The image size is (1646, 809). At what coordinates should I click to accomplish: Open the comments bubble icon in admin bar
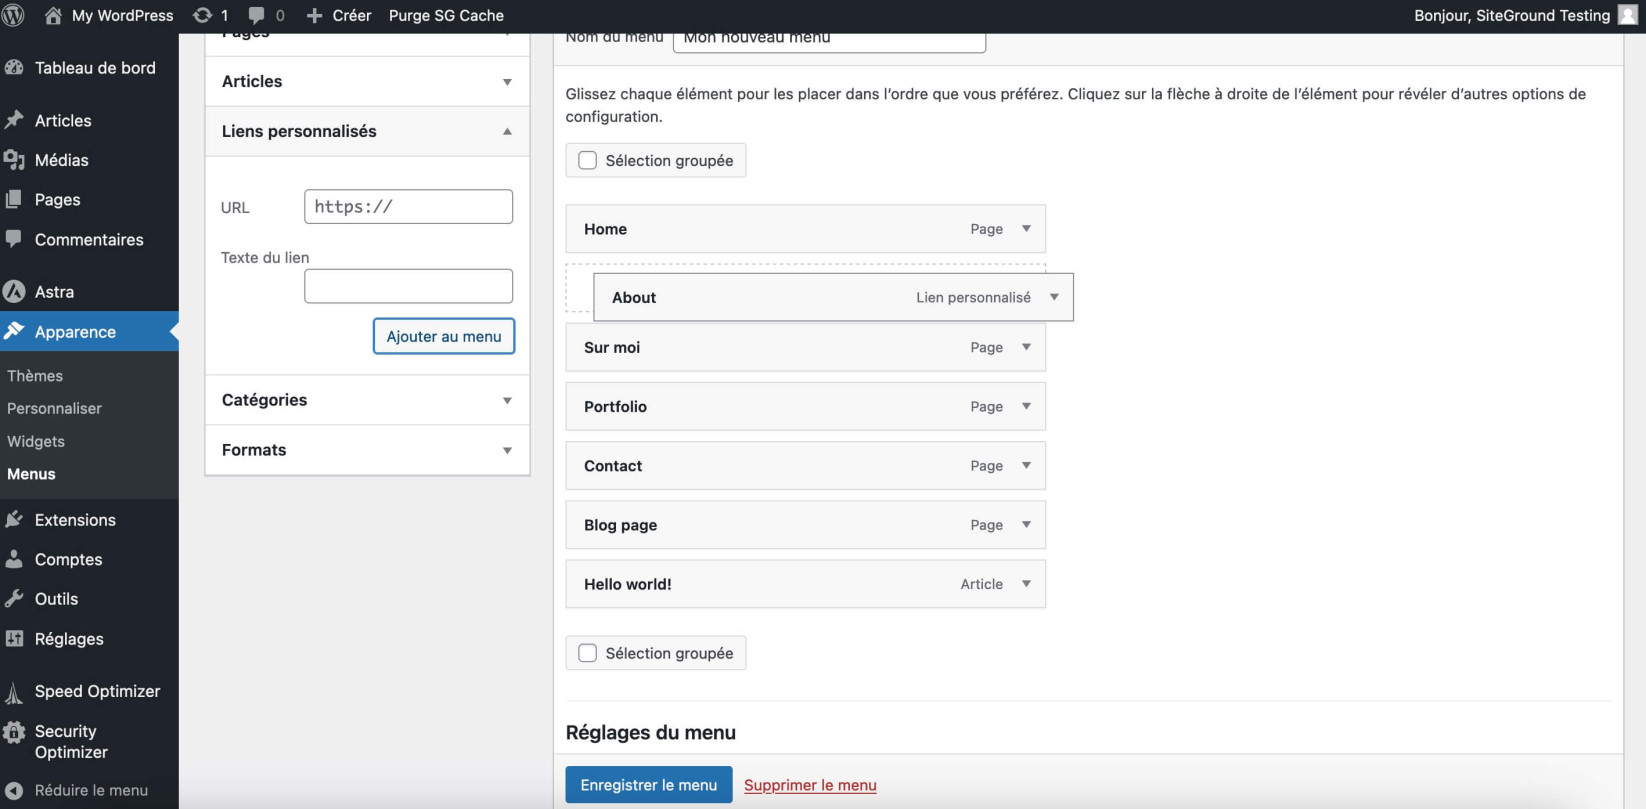pyautogui.click(x=257, y=16)
